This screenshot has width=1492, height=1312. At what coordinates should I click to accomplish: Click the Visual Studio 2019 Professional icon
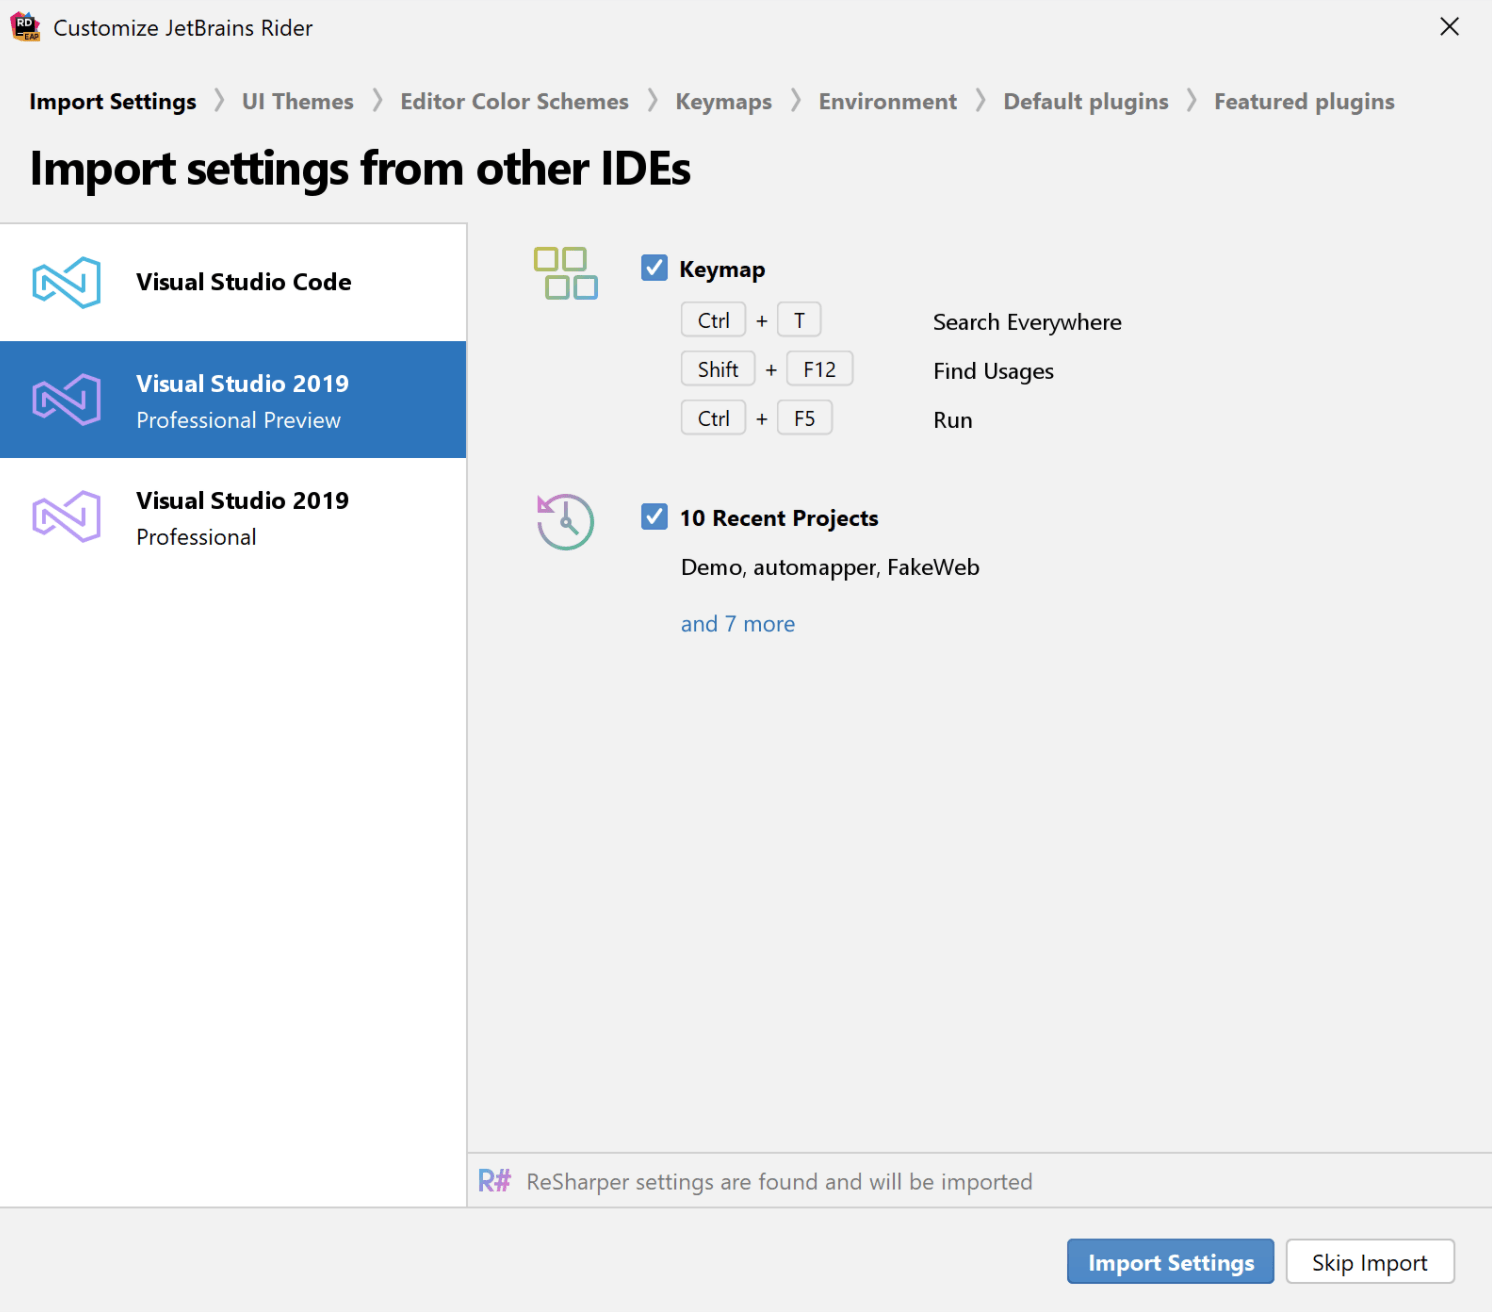click(x=66, y=516)
